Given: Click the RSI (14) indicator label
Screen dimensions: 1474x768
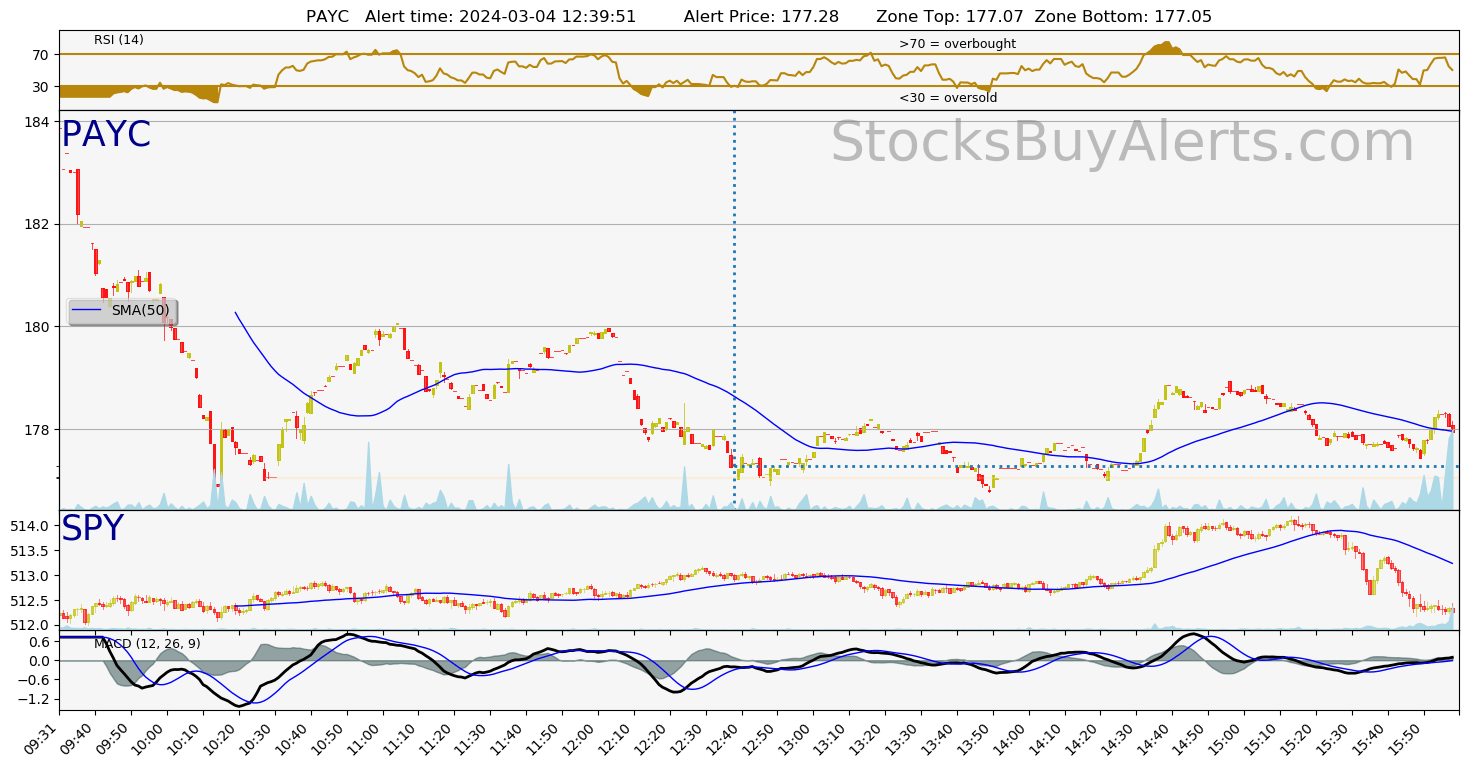Looking at the screenshot, I should (119, 40).
